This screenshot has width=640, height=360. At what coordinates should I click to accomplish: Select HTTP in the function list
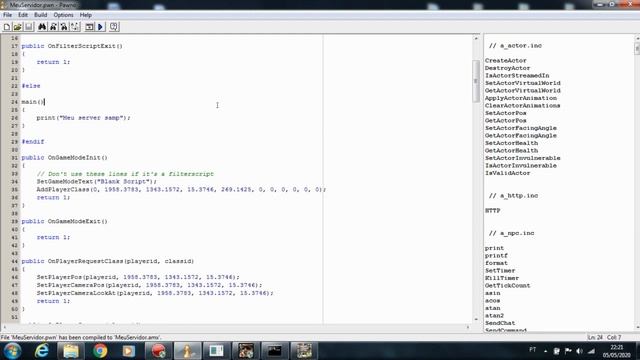492,211
